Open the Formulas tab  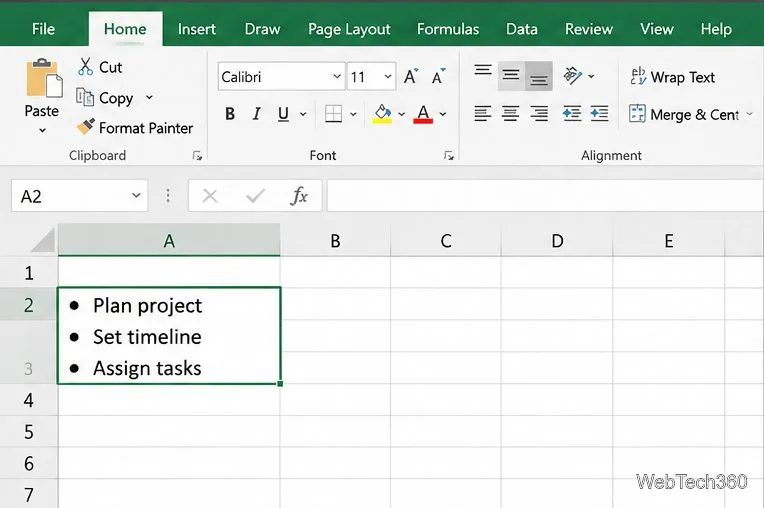448,29
